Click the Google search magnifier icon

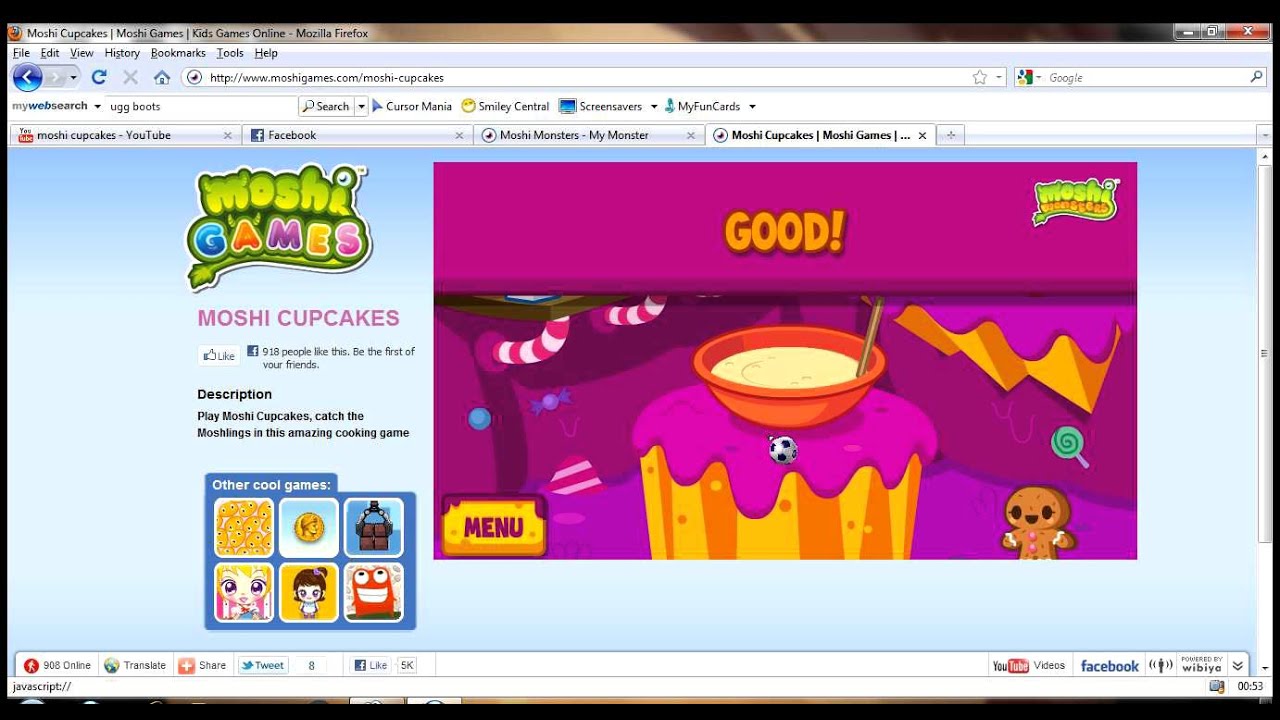[1257, 77]
